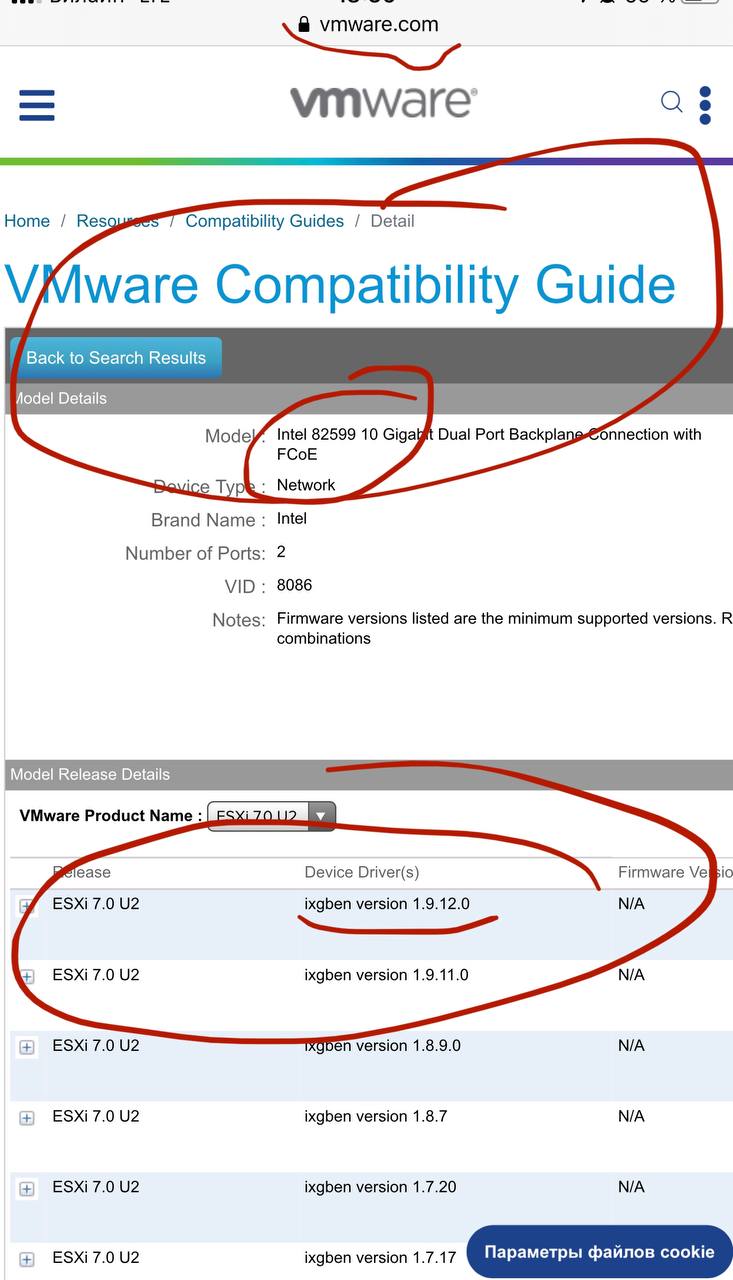Select the Release column header
The width and height of the screenshot is (733, 1280).
(82, 872)
